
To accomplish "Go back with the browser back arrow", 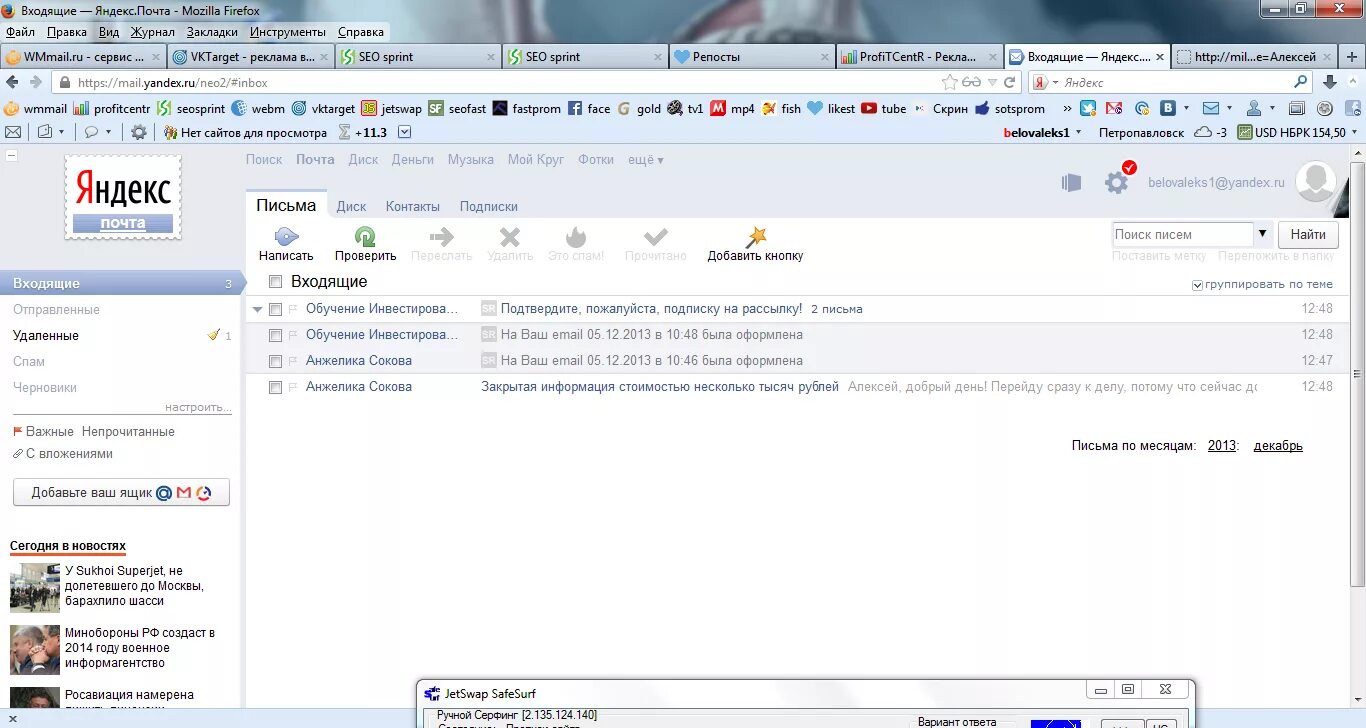I will pyautogui.click(x=13, y=83).
